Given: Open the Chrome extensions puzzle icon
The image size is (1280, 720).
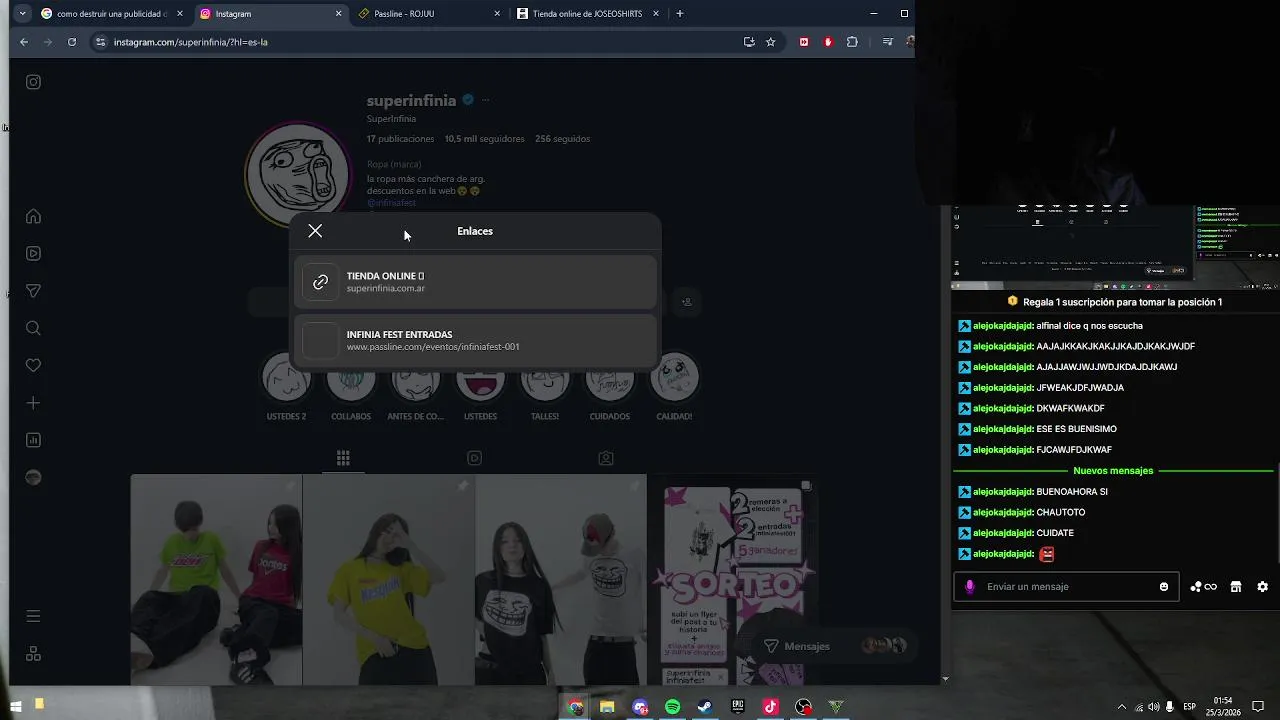Looking at the screenshot, I should coord(852,42).
